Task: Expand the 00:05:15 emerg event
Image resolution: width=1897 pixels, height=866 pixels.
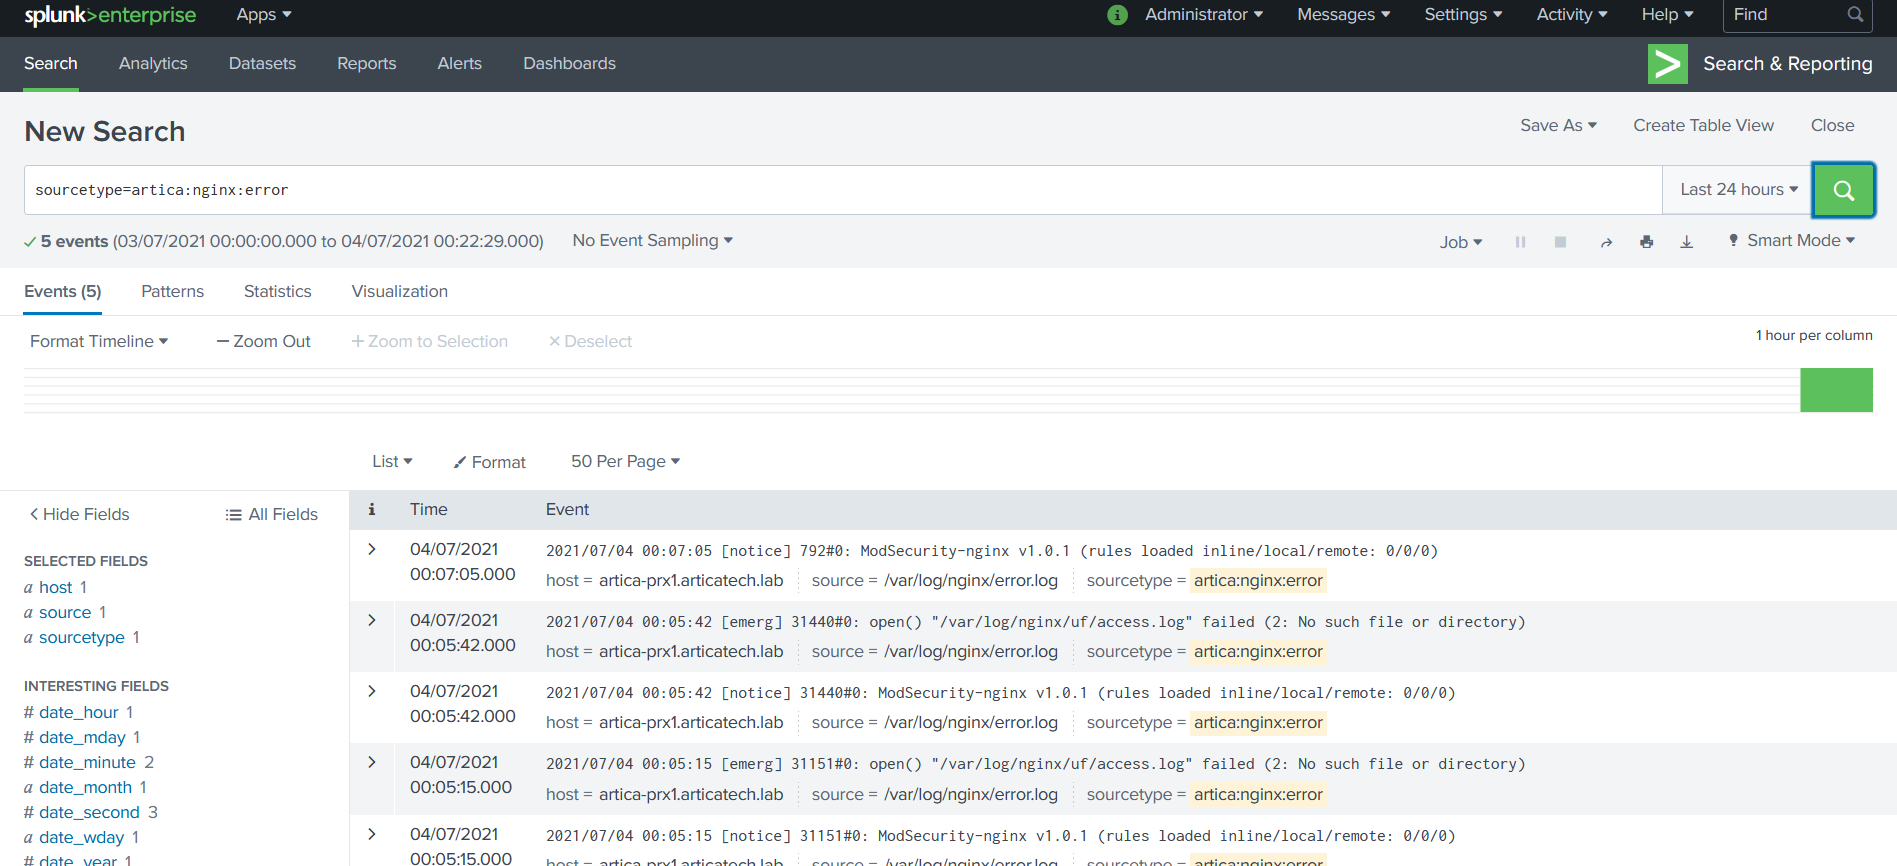Action: point(372,762)
